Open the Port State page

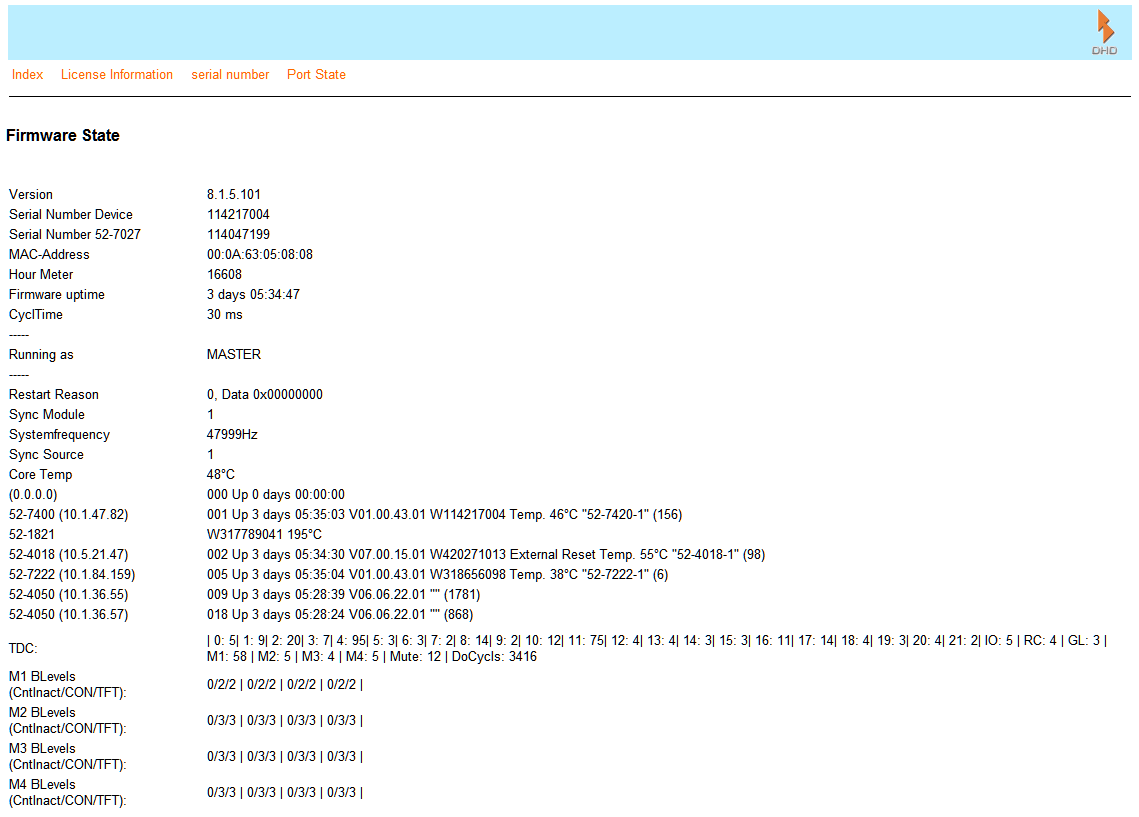(x=316, y=74)
